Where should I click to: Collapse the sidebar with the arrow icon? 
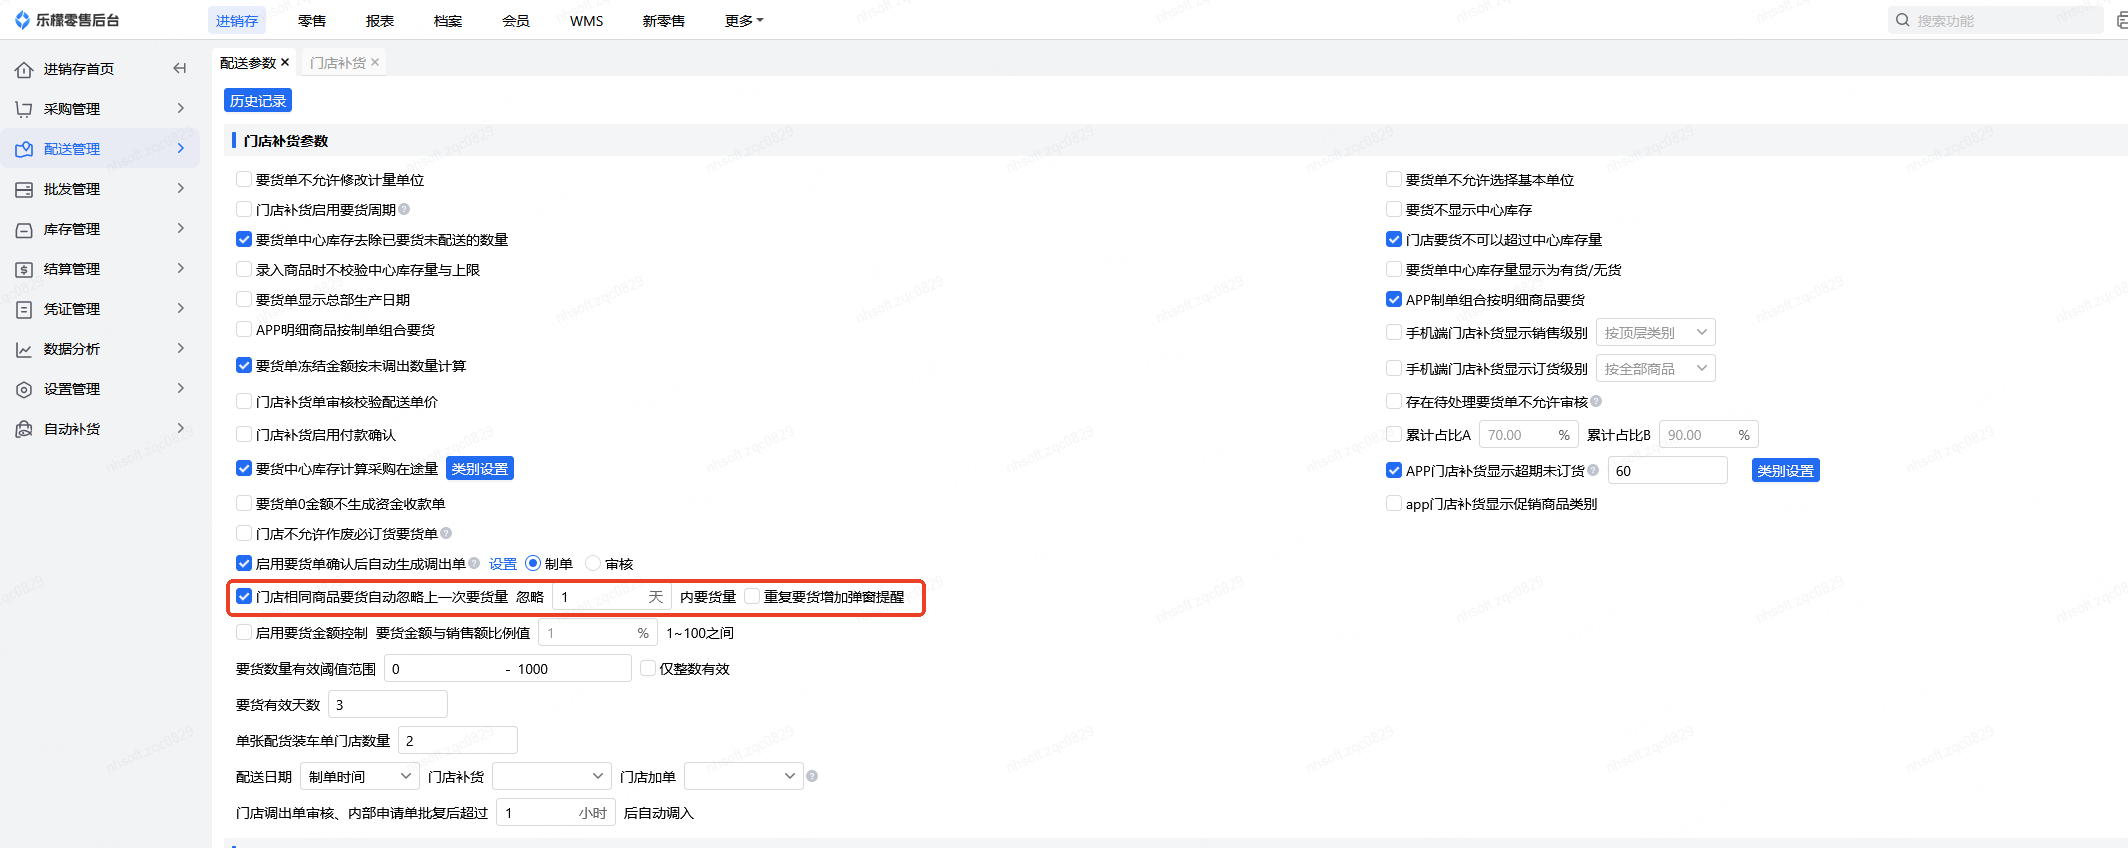[180, 68]
